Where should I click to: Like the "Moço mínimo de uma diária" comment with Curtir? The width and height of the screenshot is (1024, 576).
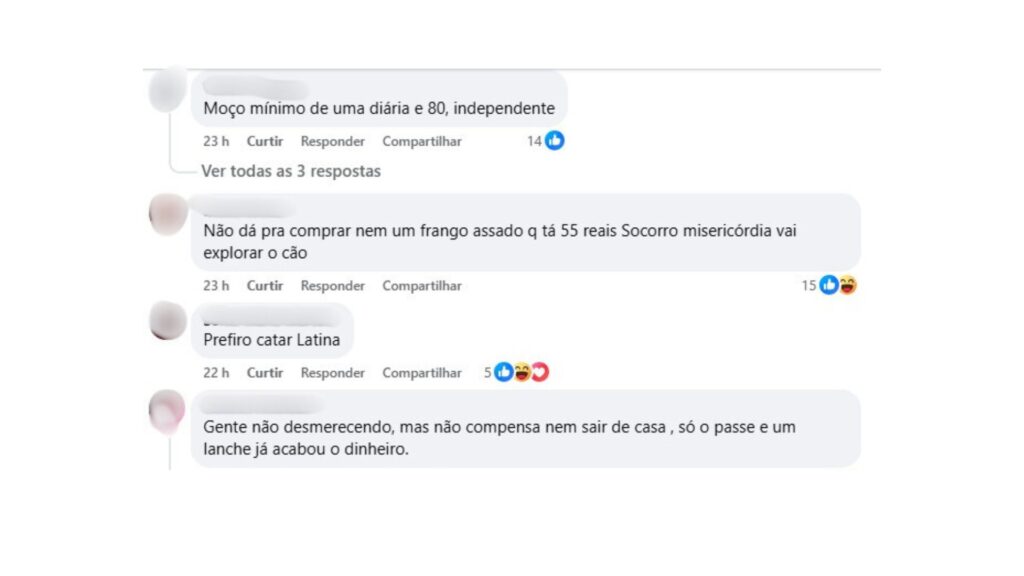point(265,141)
